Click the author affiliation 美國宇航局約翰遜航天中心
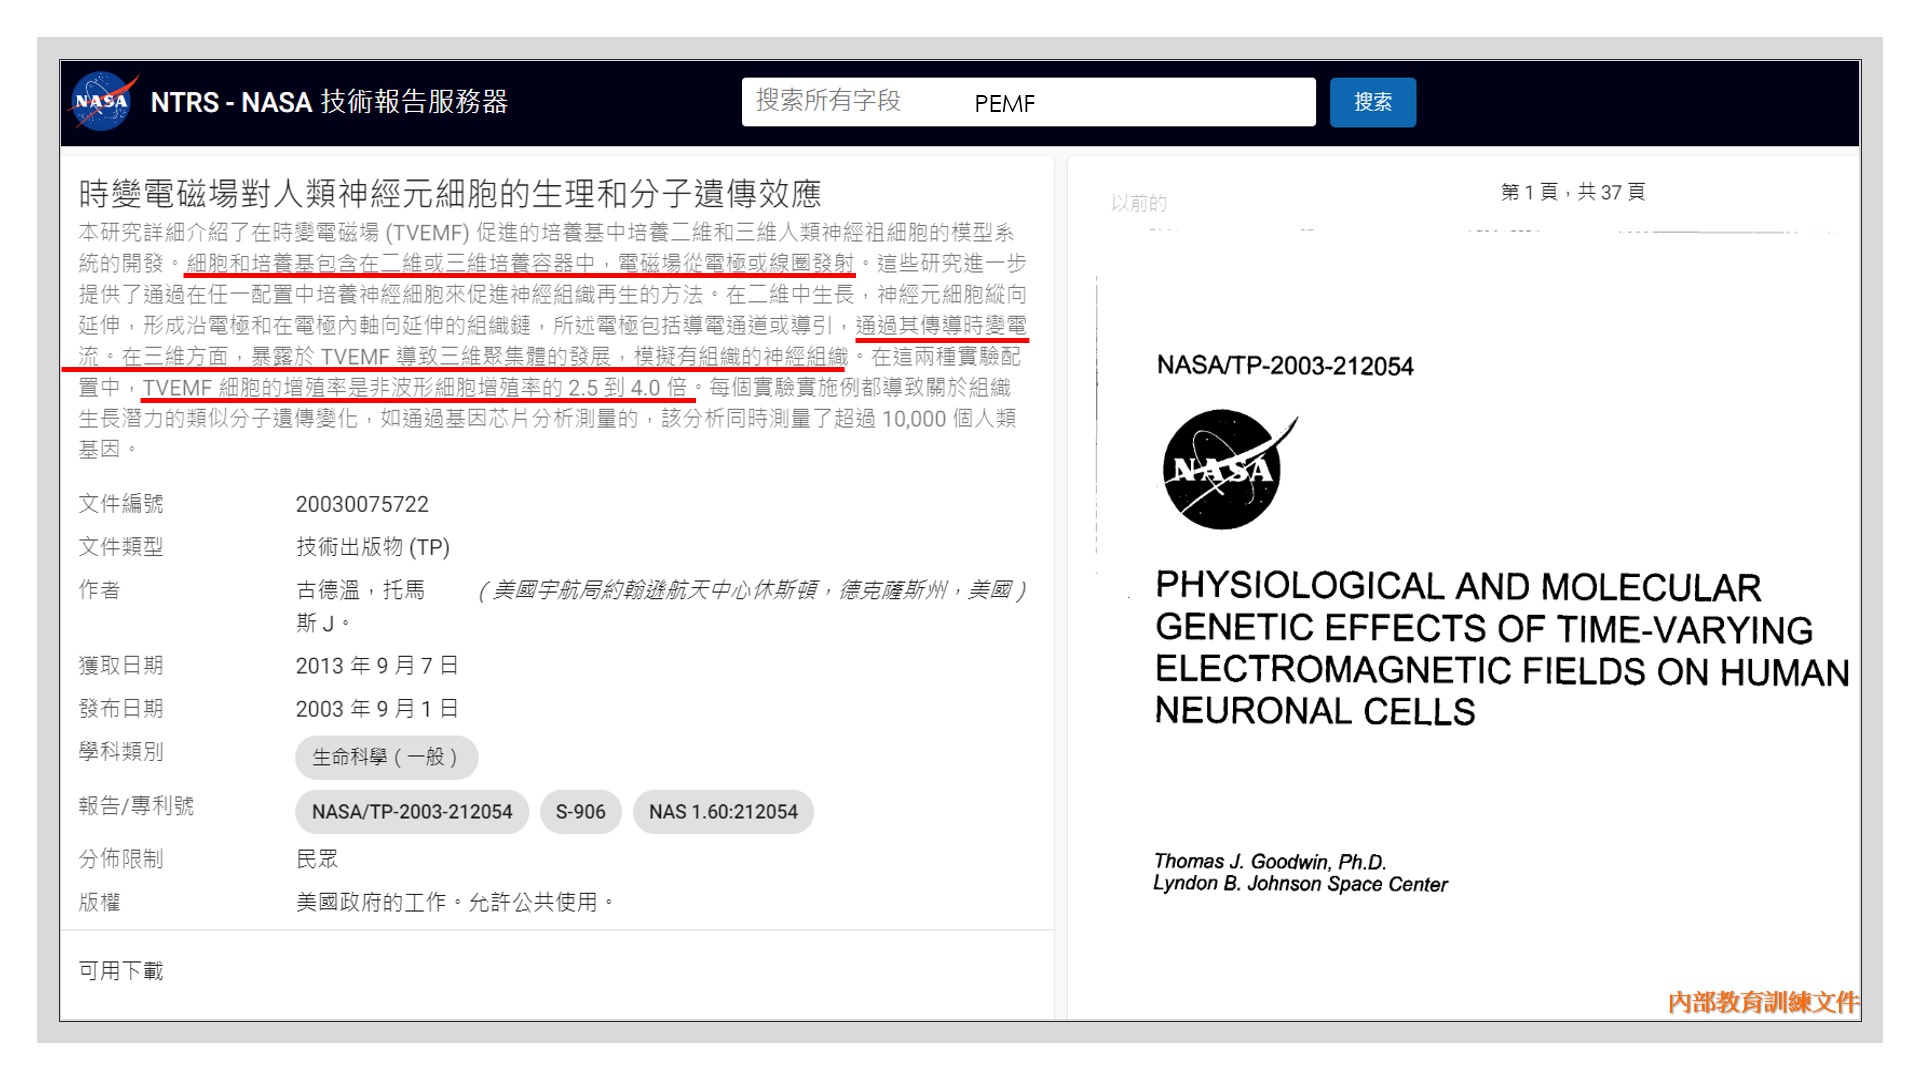 point(753,590)
